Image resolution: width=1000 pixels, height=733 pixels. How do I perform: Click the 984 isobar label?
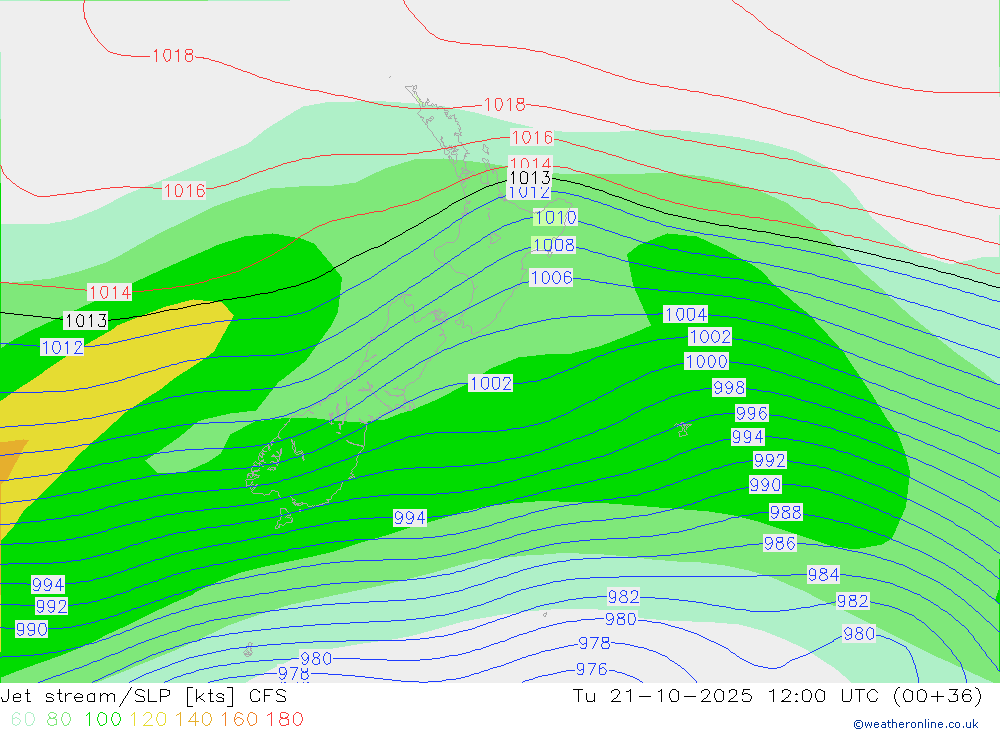[823, 575]
